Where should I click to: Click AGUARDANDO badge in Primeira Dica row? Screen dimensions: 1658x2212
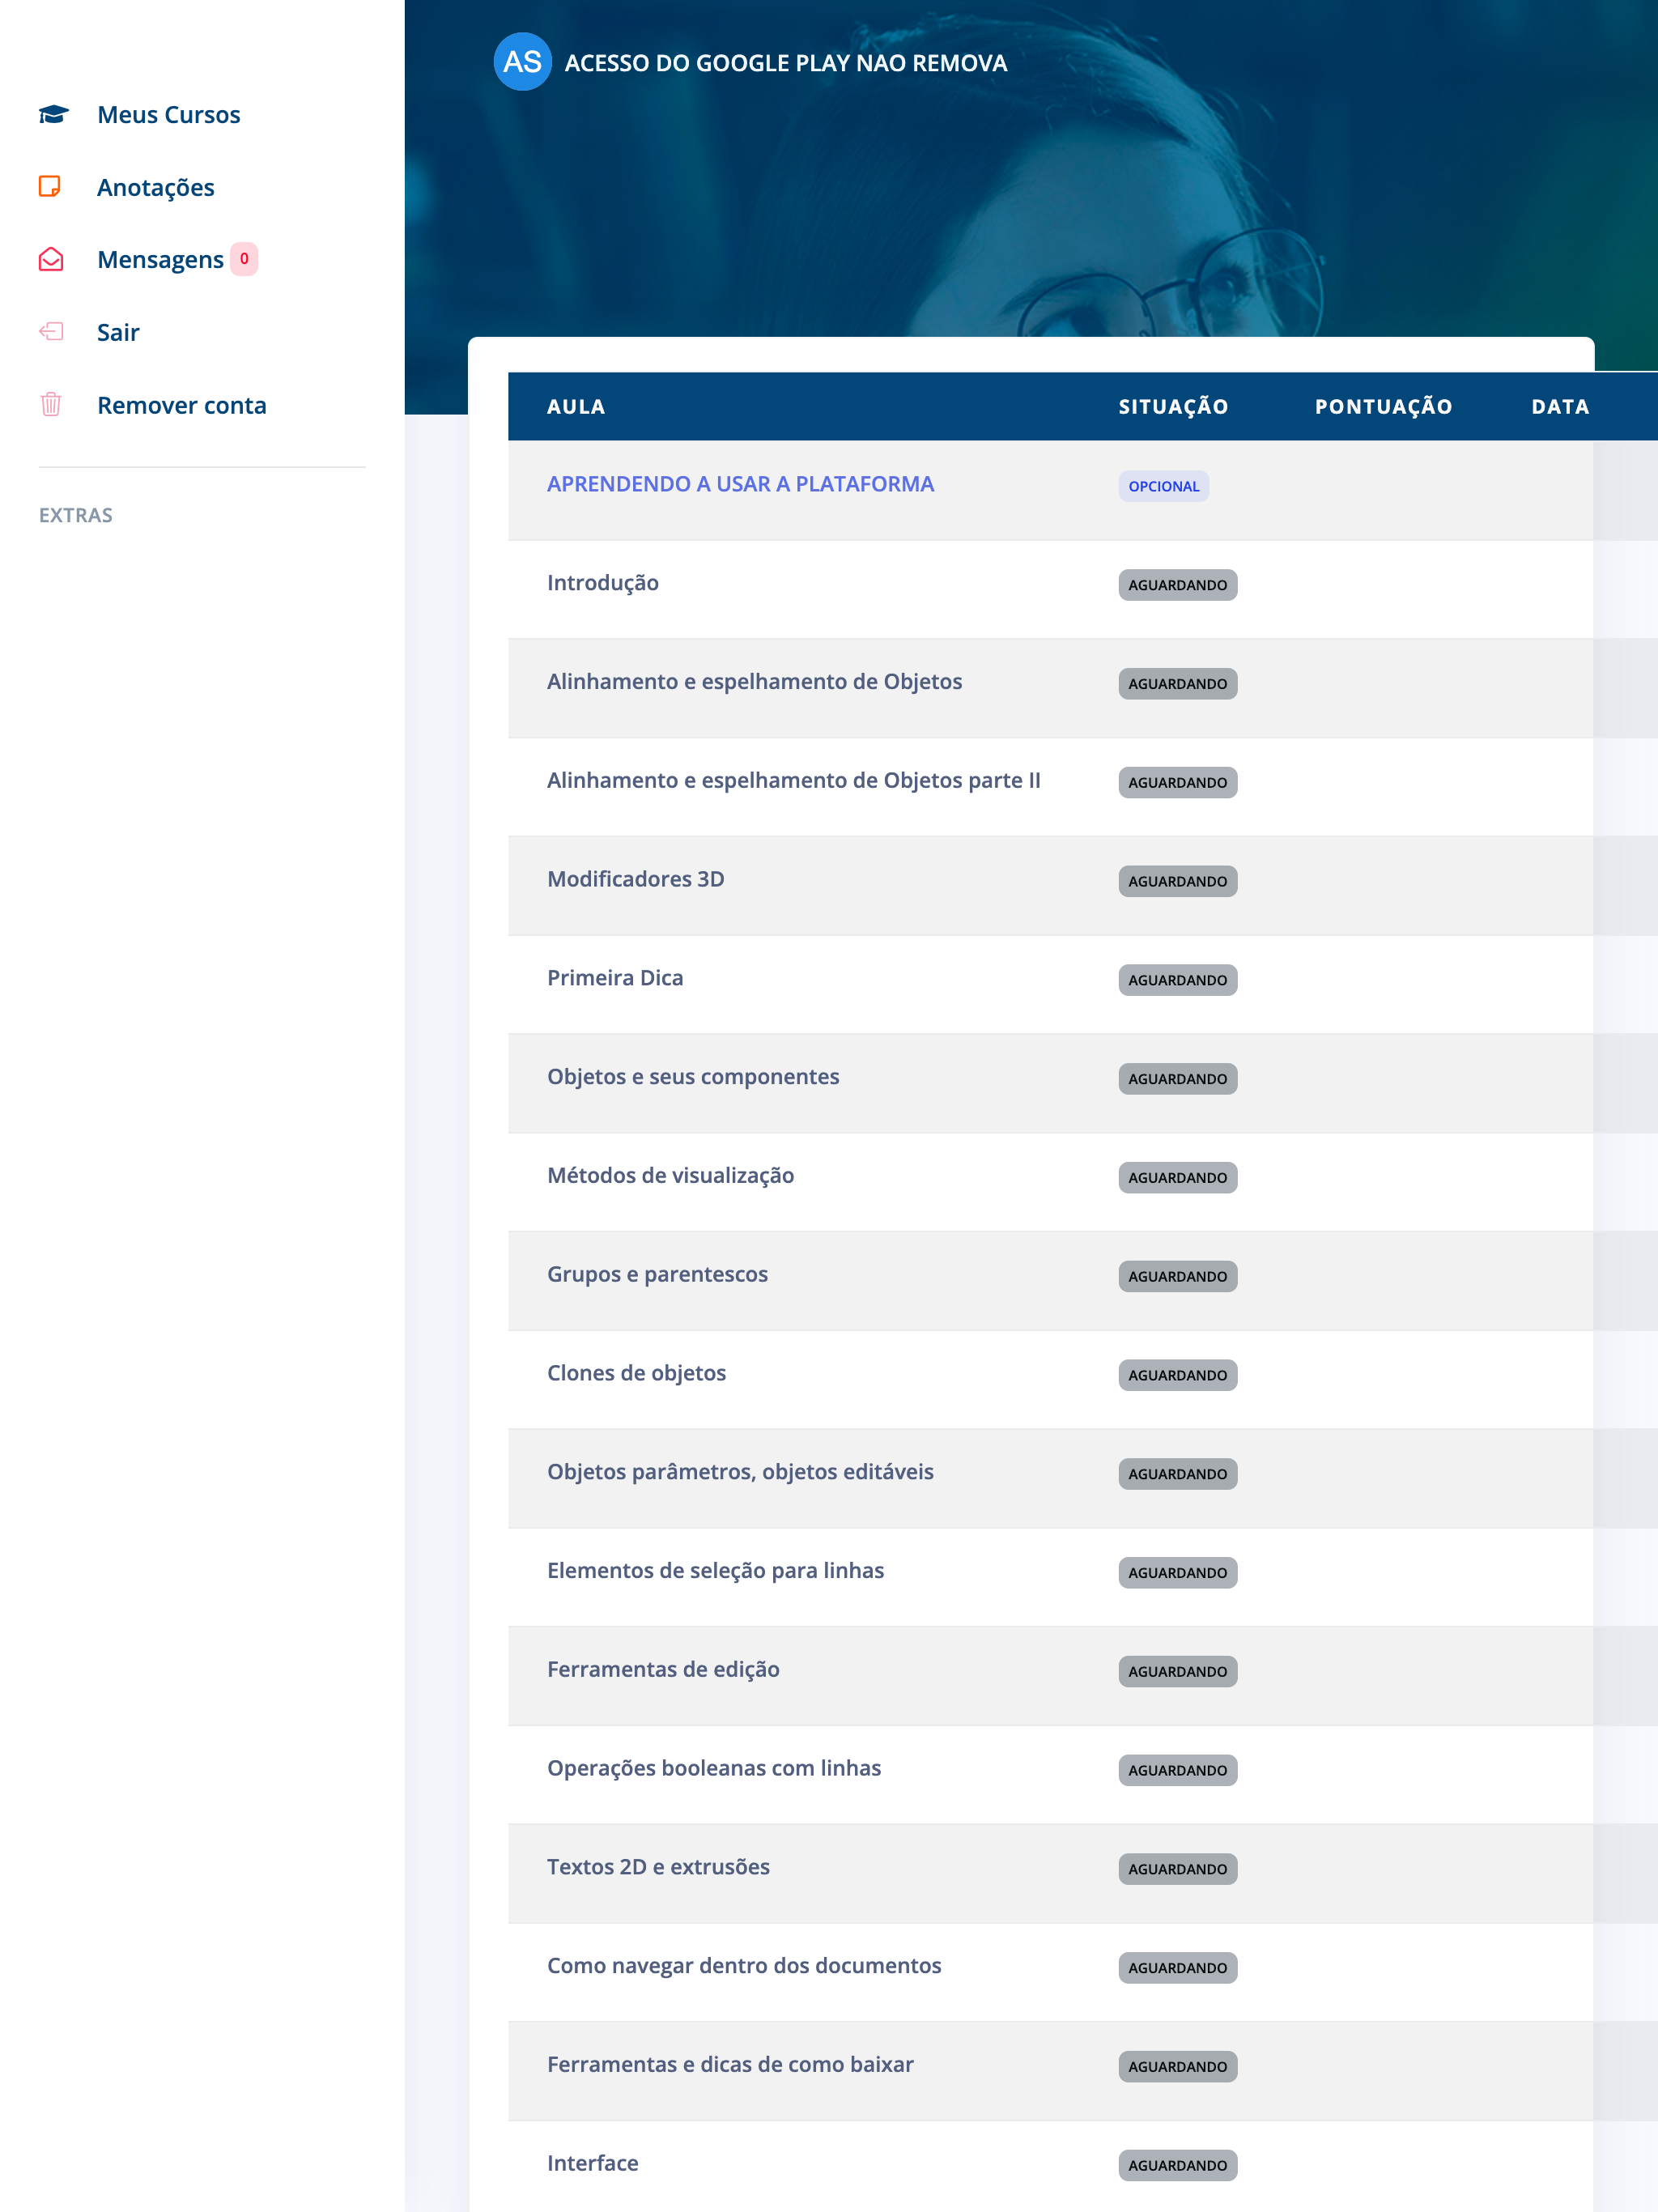coord(1177,980)
